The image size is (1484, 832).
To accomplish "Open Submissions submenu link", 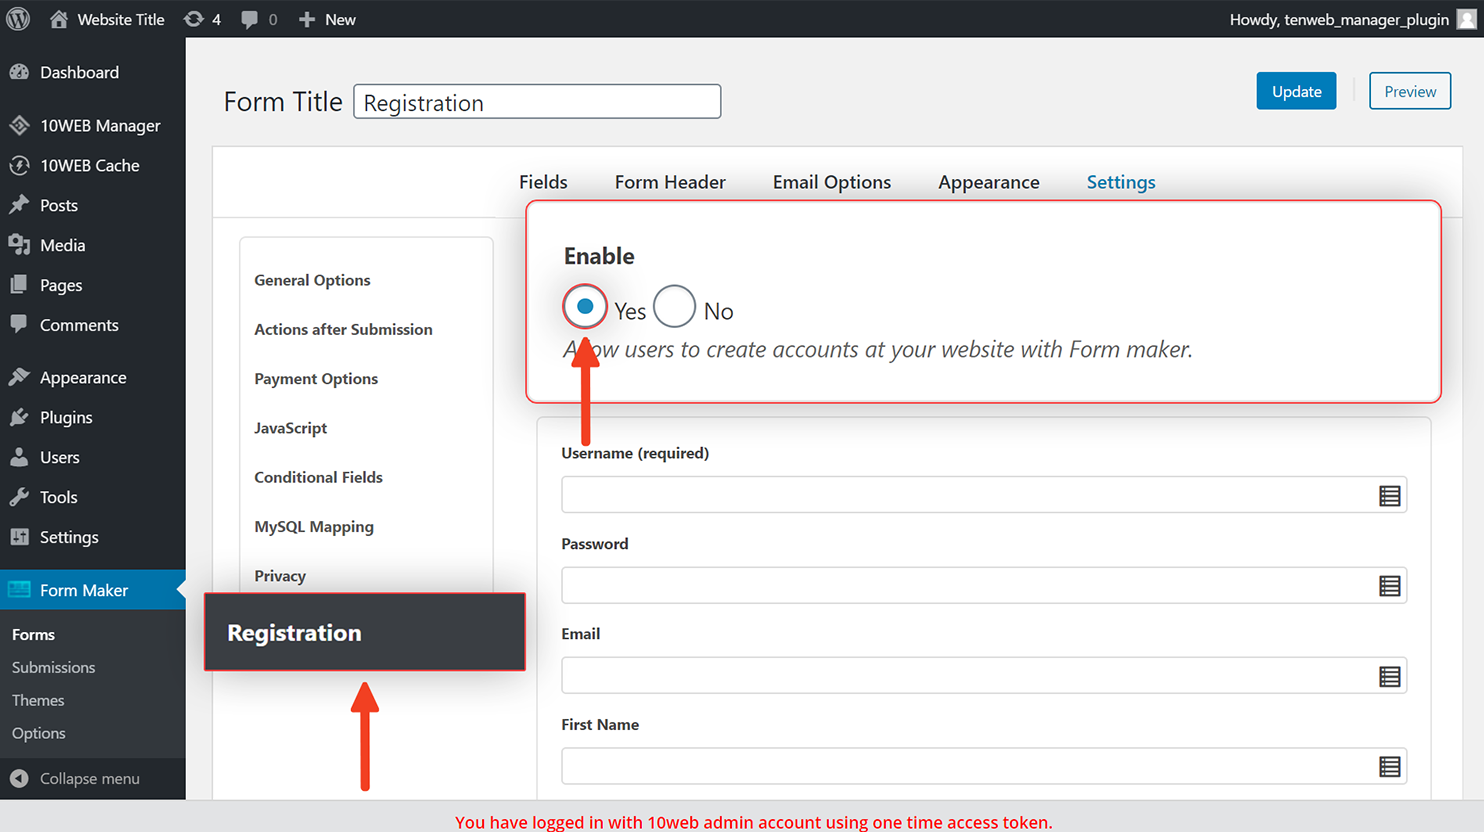I will 53,668.
